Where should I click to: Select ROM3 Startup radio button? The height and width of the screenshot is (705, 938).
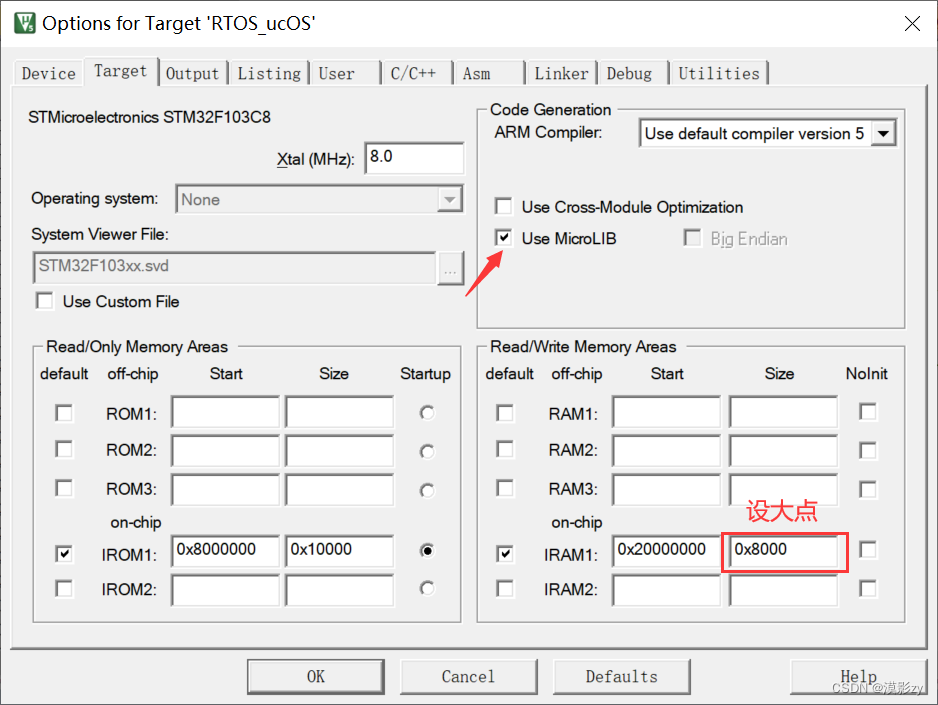pos(427,490)
